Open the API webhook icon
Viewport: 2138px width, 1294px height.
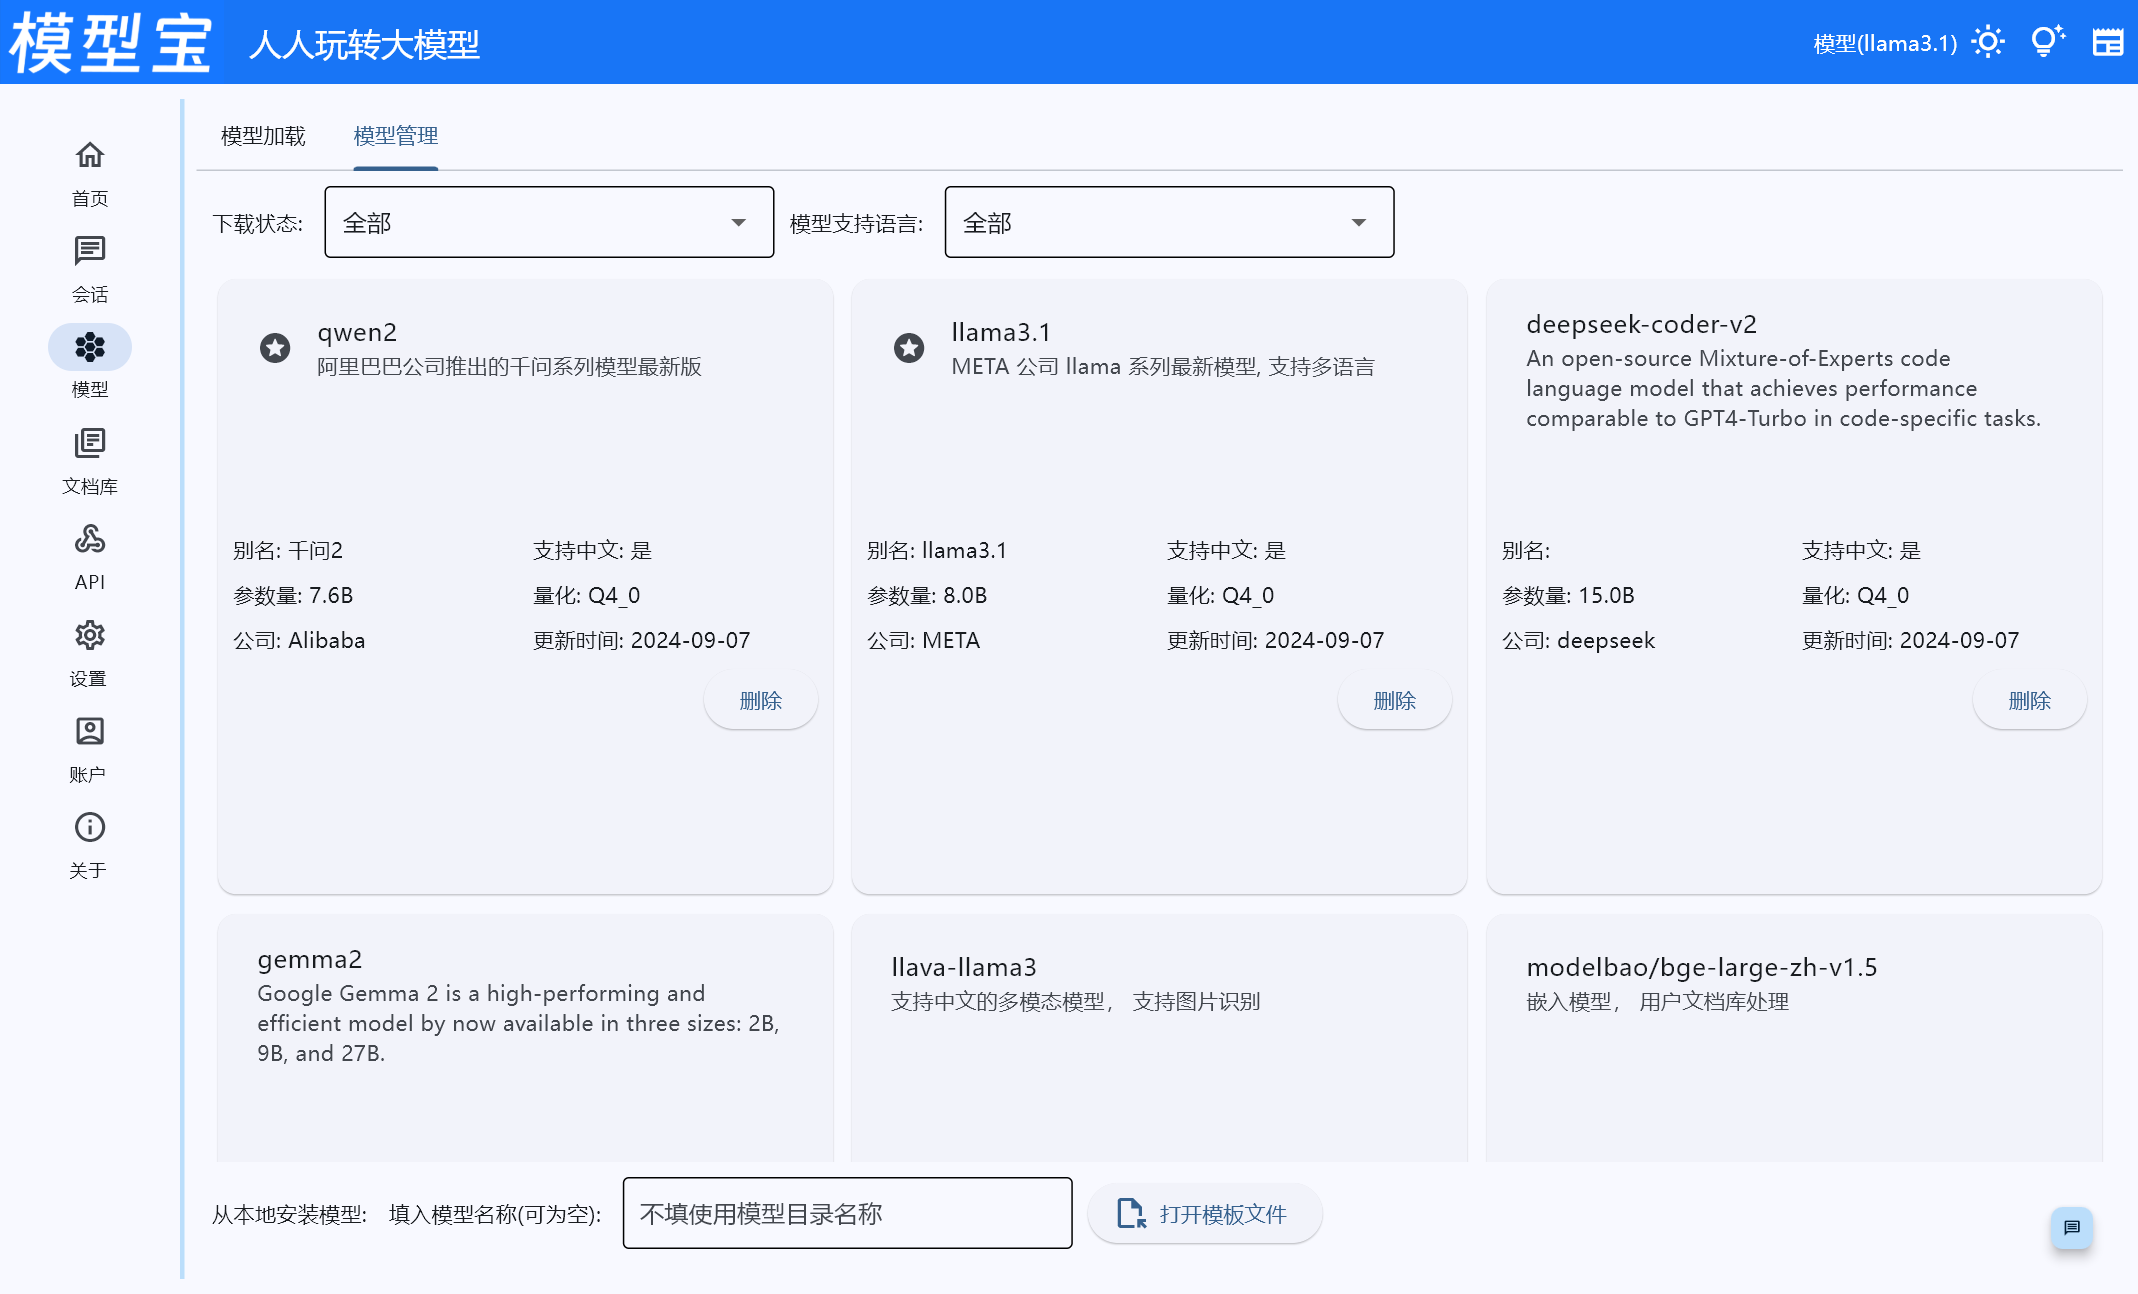[x=89, y=539]
